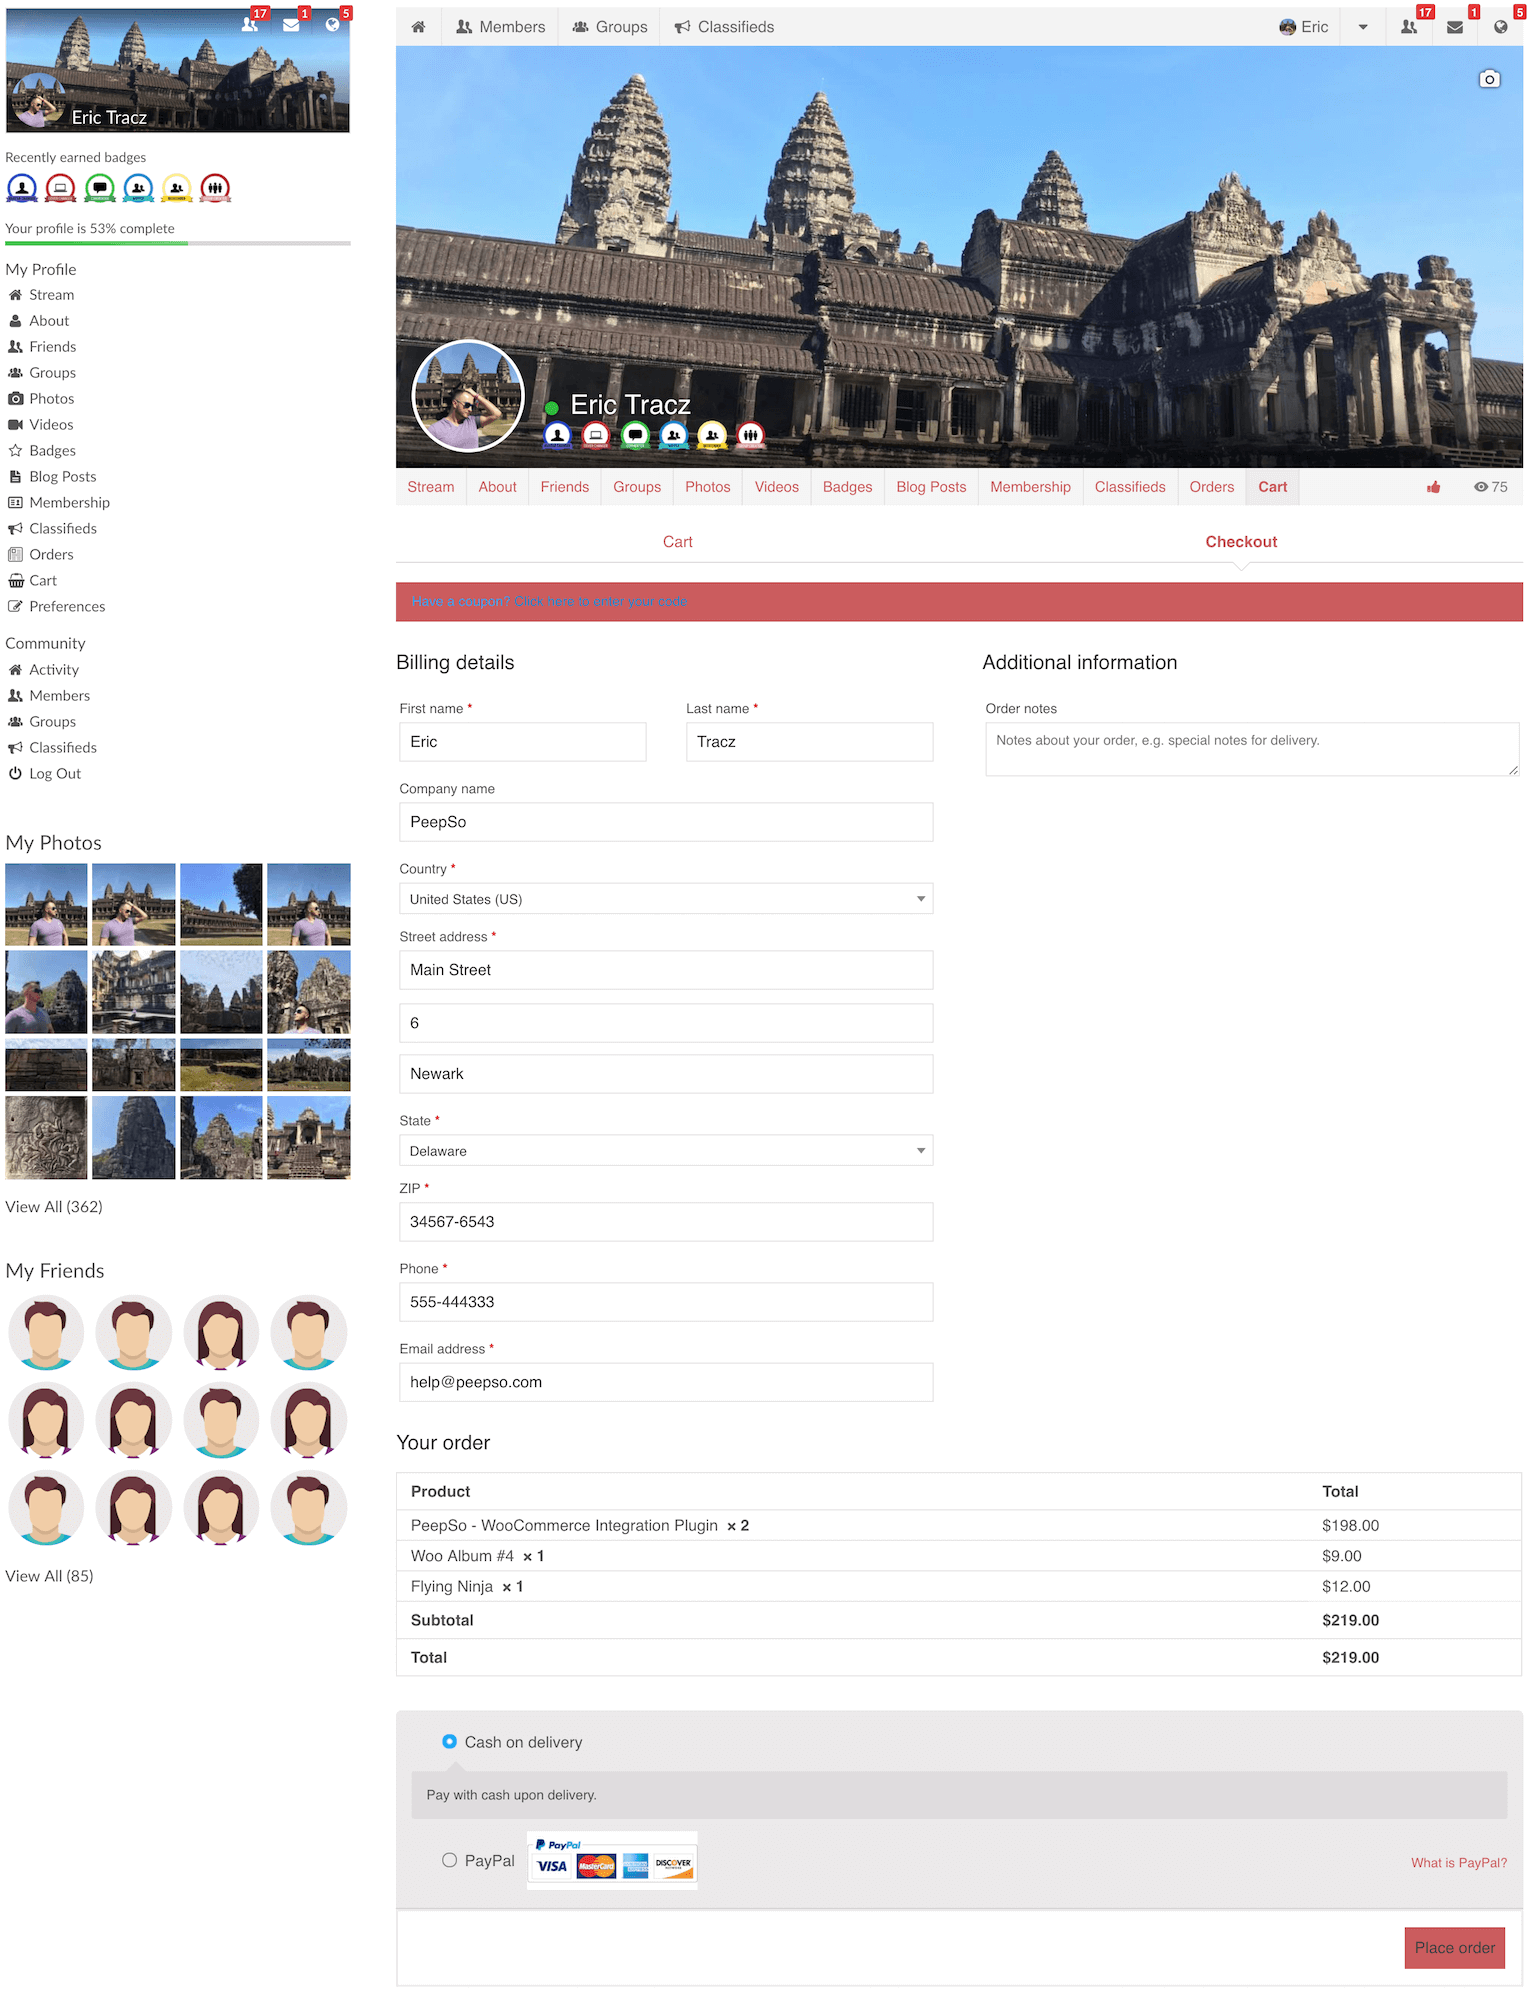Open Videos in My Profile sidebar

coord(51,425)
